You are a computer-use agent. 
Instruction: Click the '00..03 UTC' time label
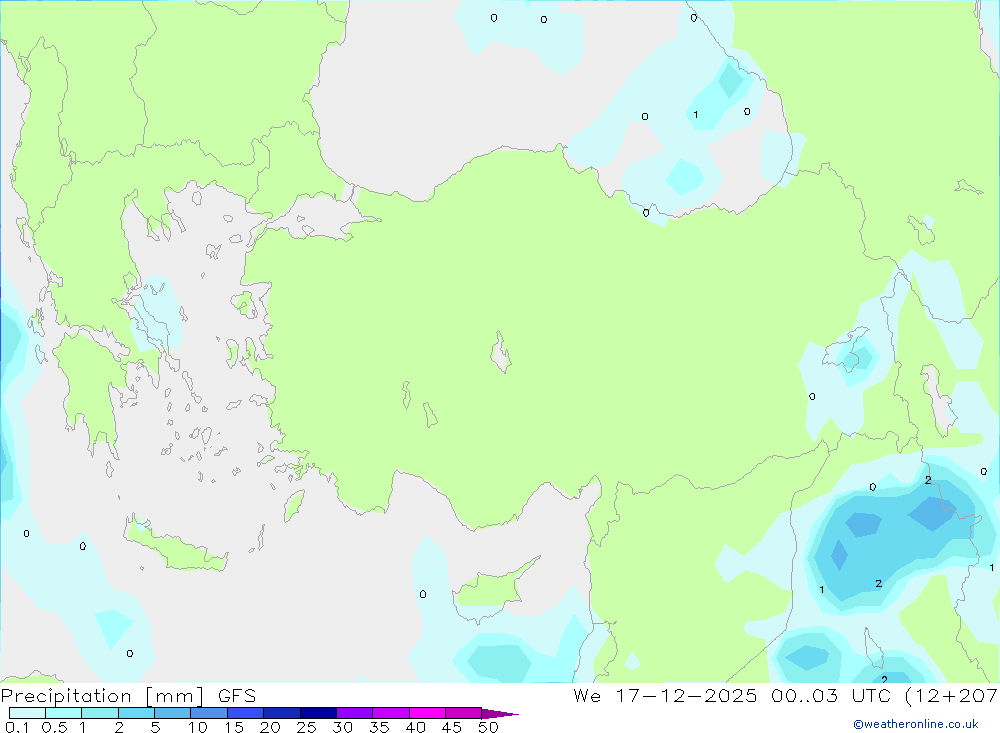(833, 696)
